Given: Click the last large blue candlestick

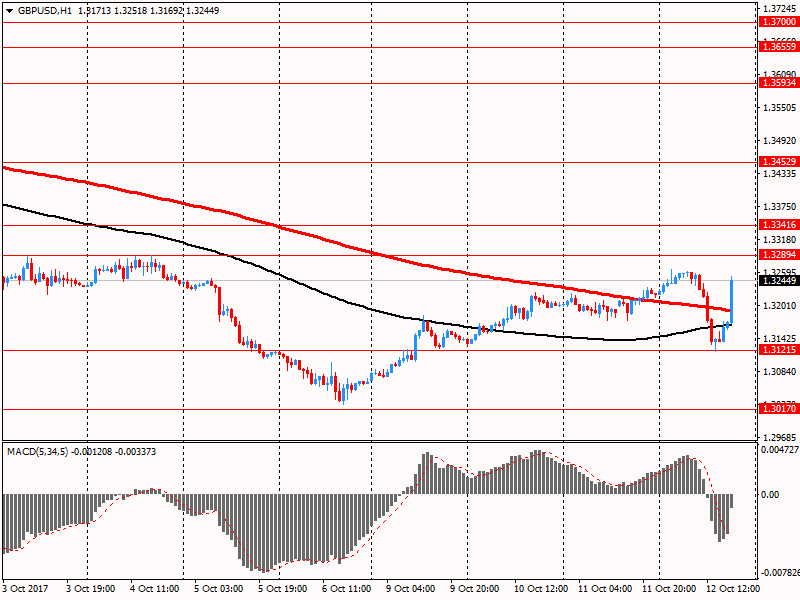Looking at the screenshot, I should [x=732, y=301].
